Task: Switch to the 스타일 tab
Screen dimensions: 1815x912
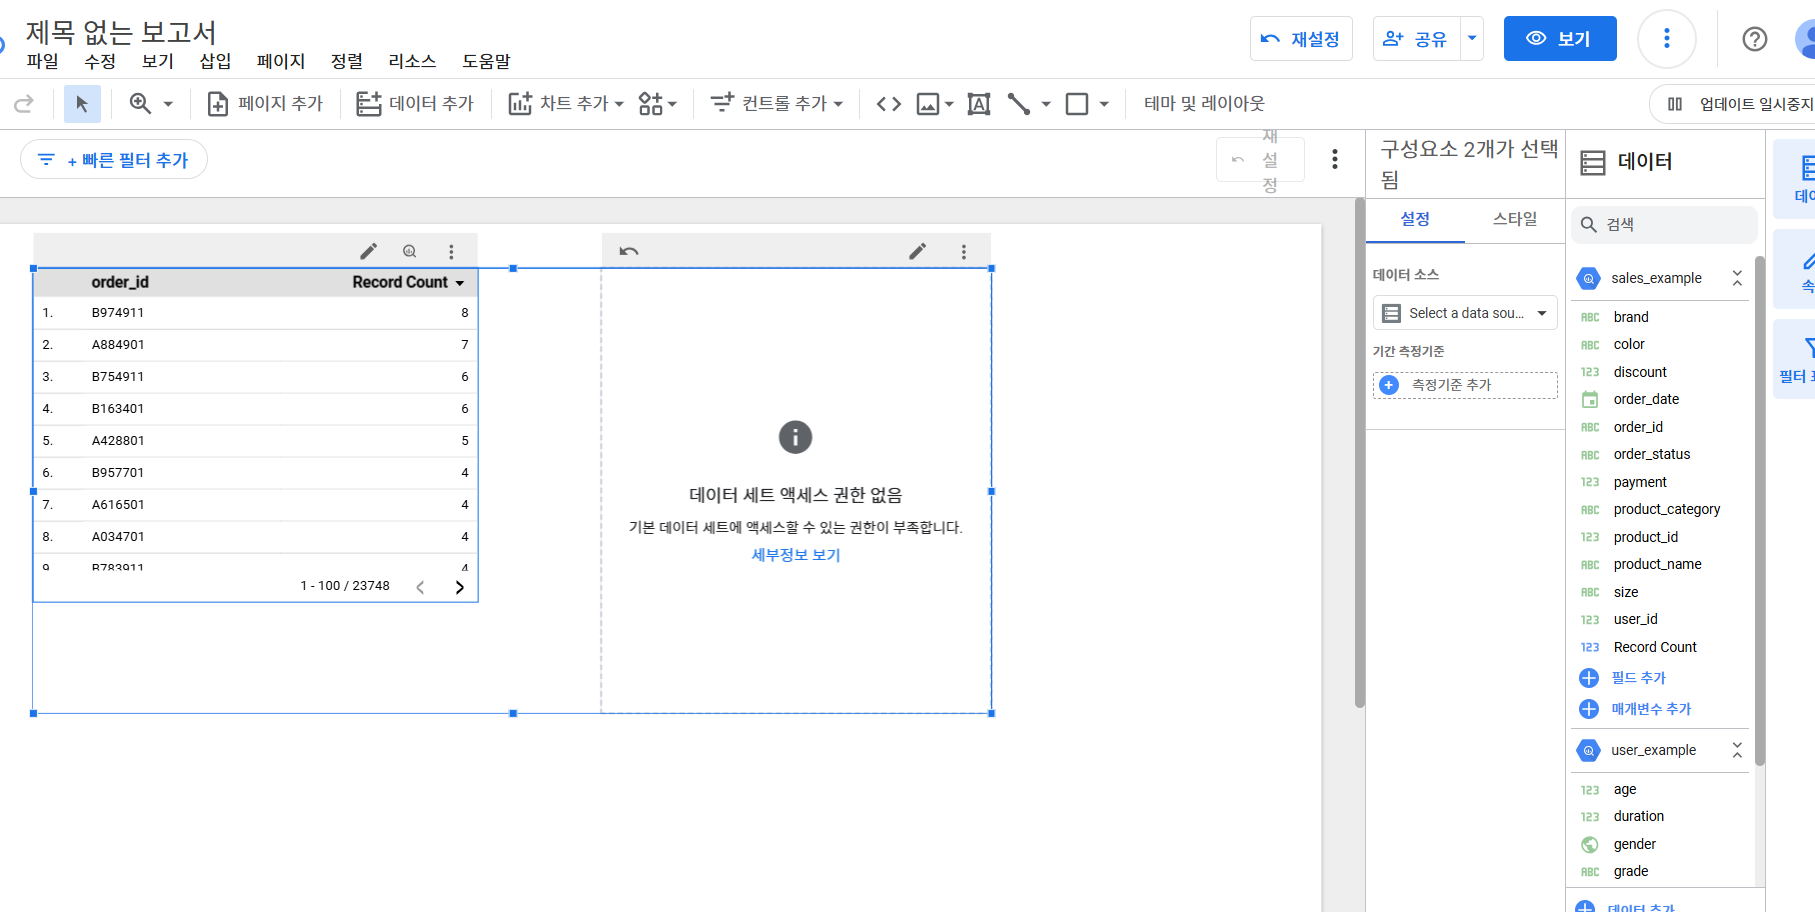Action: (1515, 219)
